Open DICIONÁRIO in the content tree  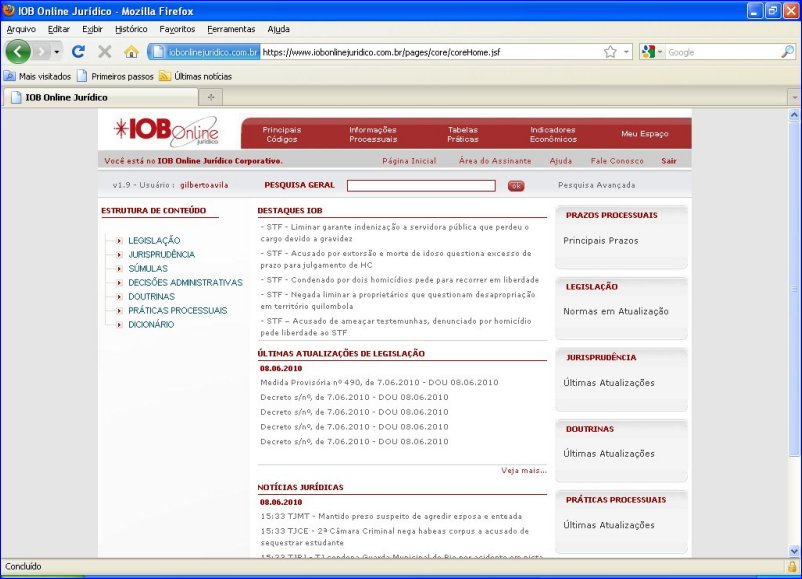click(x=151, y=324)
